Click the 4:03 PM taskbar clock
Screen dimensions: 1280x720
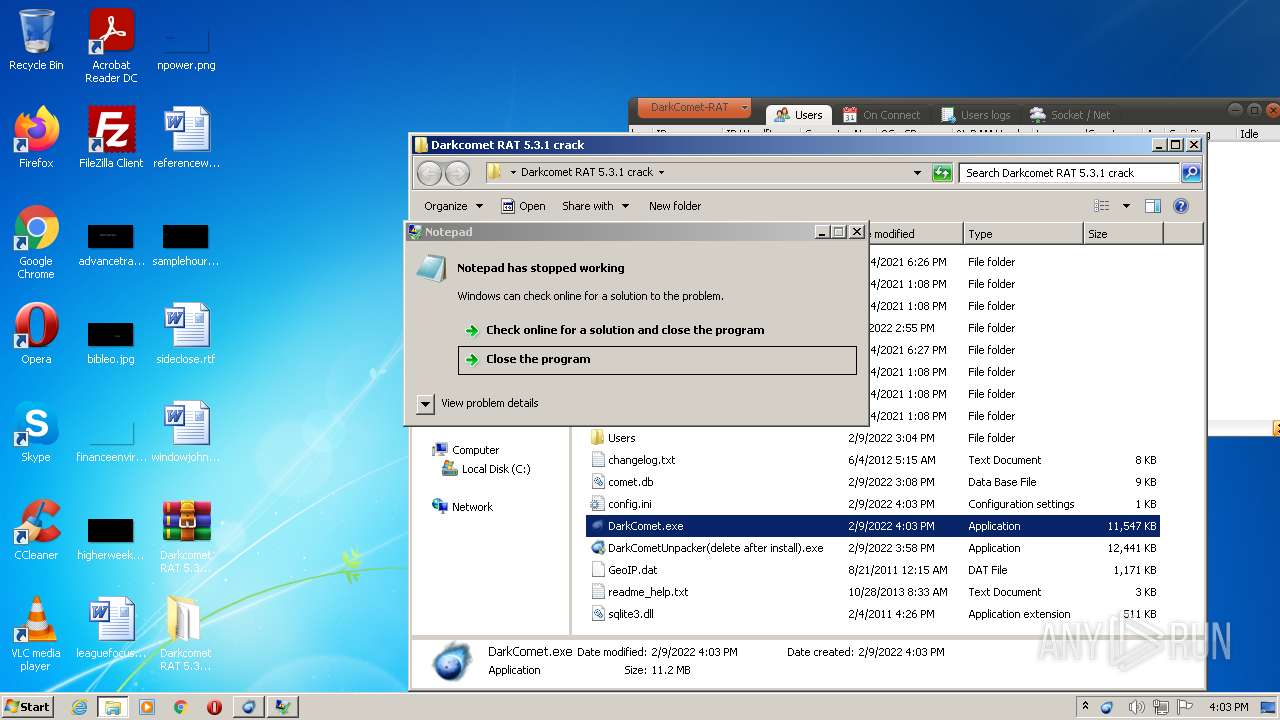(1229, 707)
